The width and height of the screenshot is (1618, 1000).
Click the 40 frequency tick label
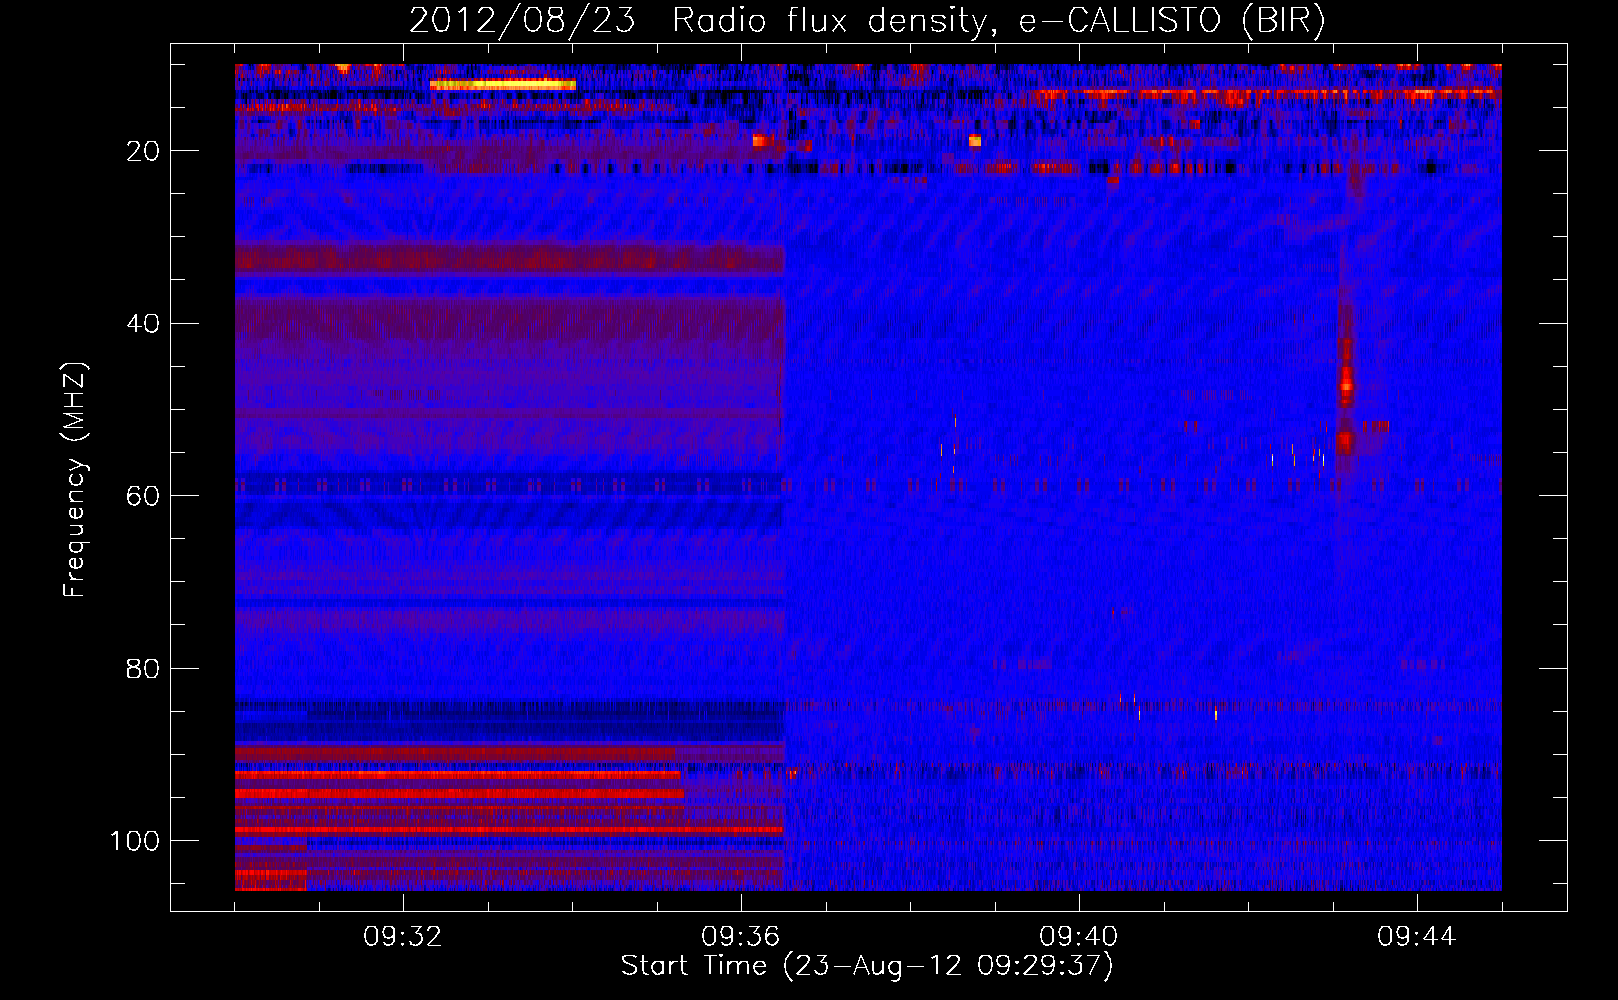coord(143,323)
